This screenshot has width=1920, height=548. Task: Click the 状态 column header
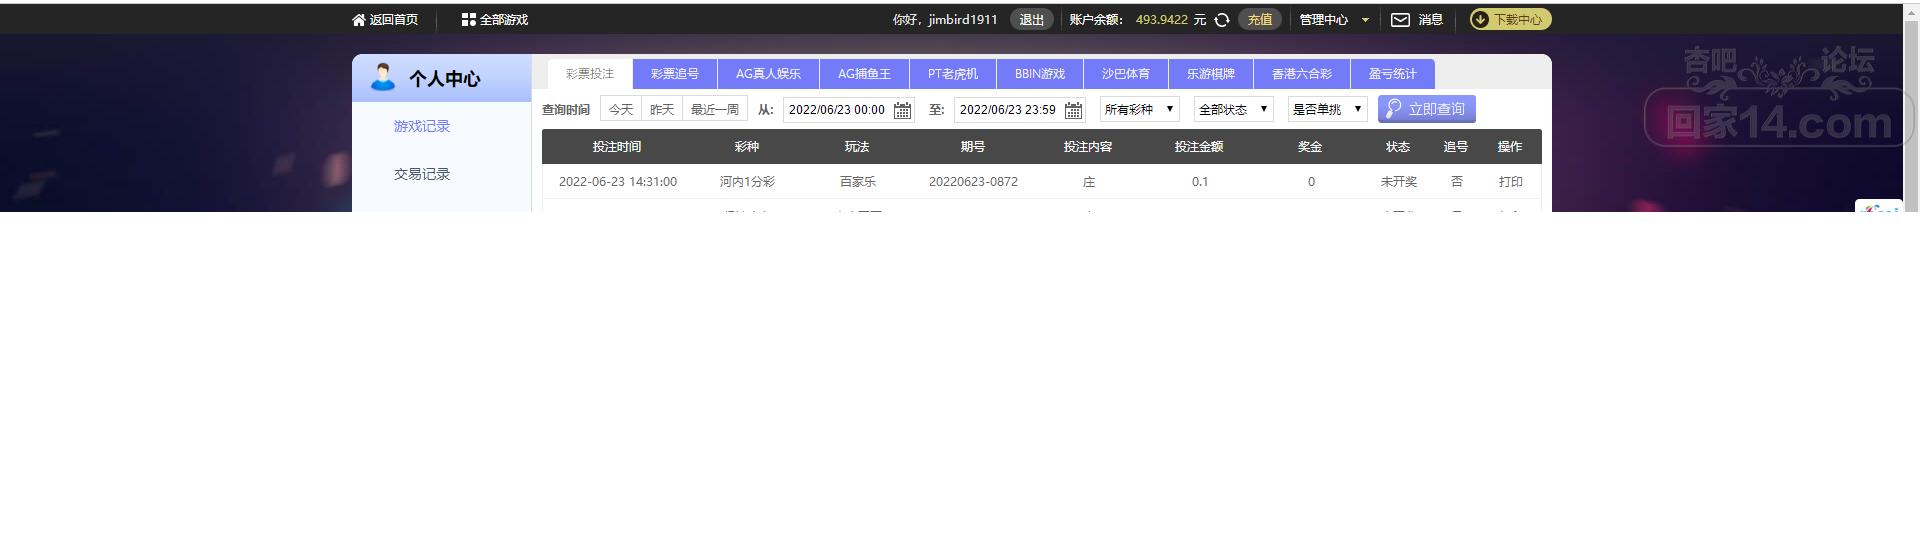(1398, 147)
